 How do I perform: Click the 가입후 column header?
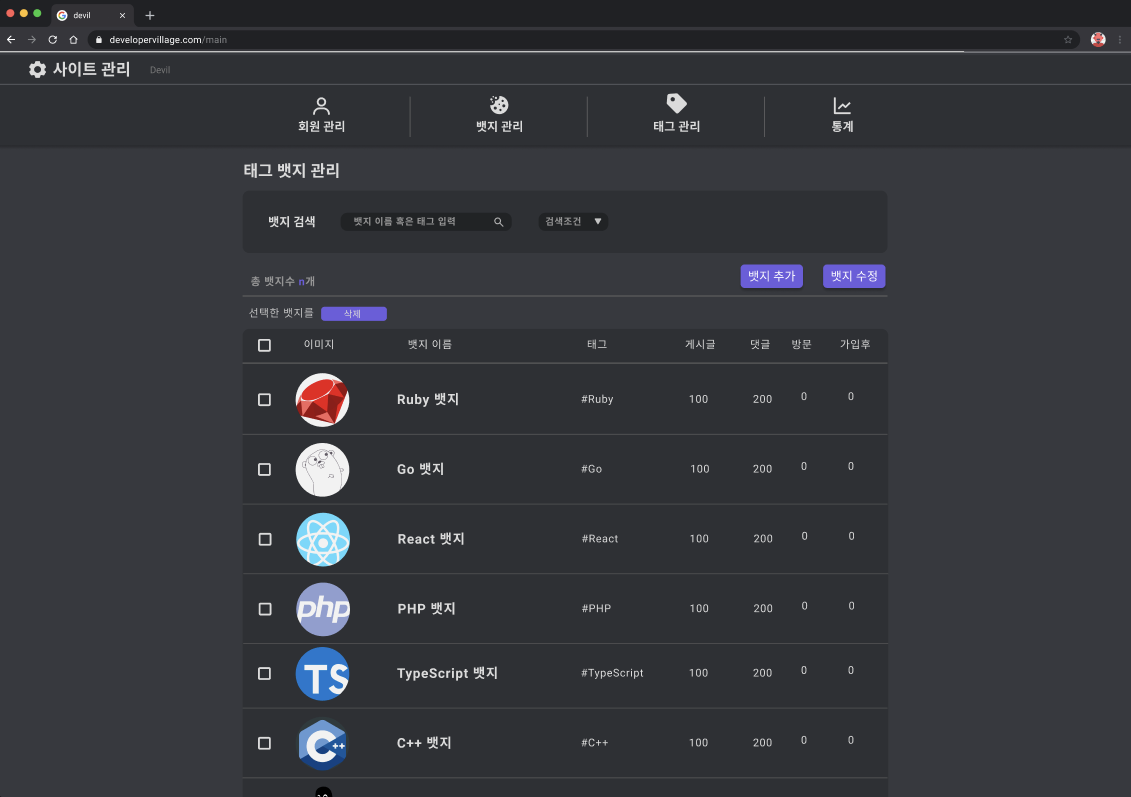click(855, 345)
